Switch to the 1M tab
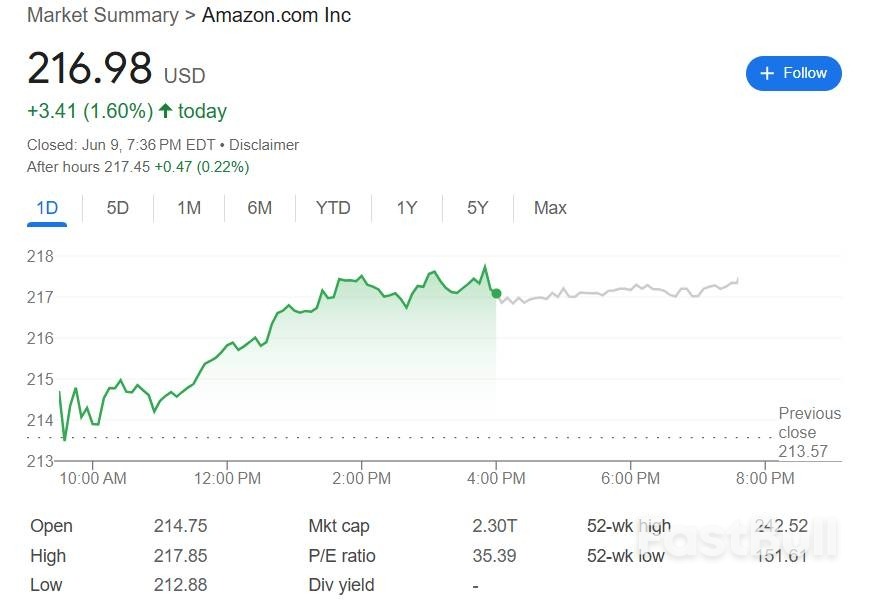 click(x=189, y=208)
